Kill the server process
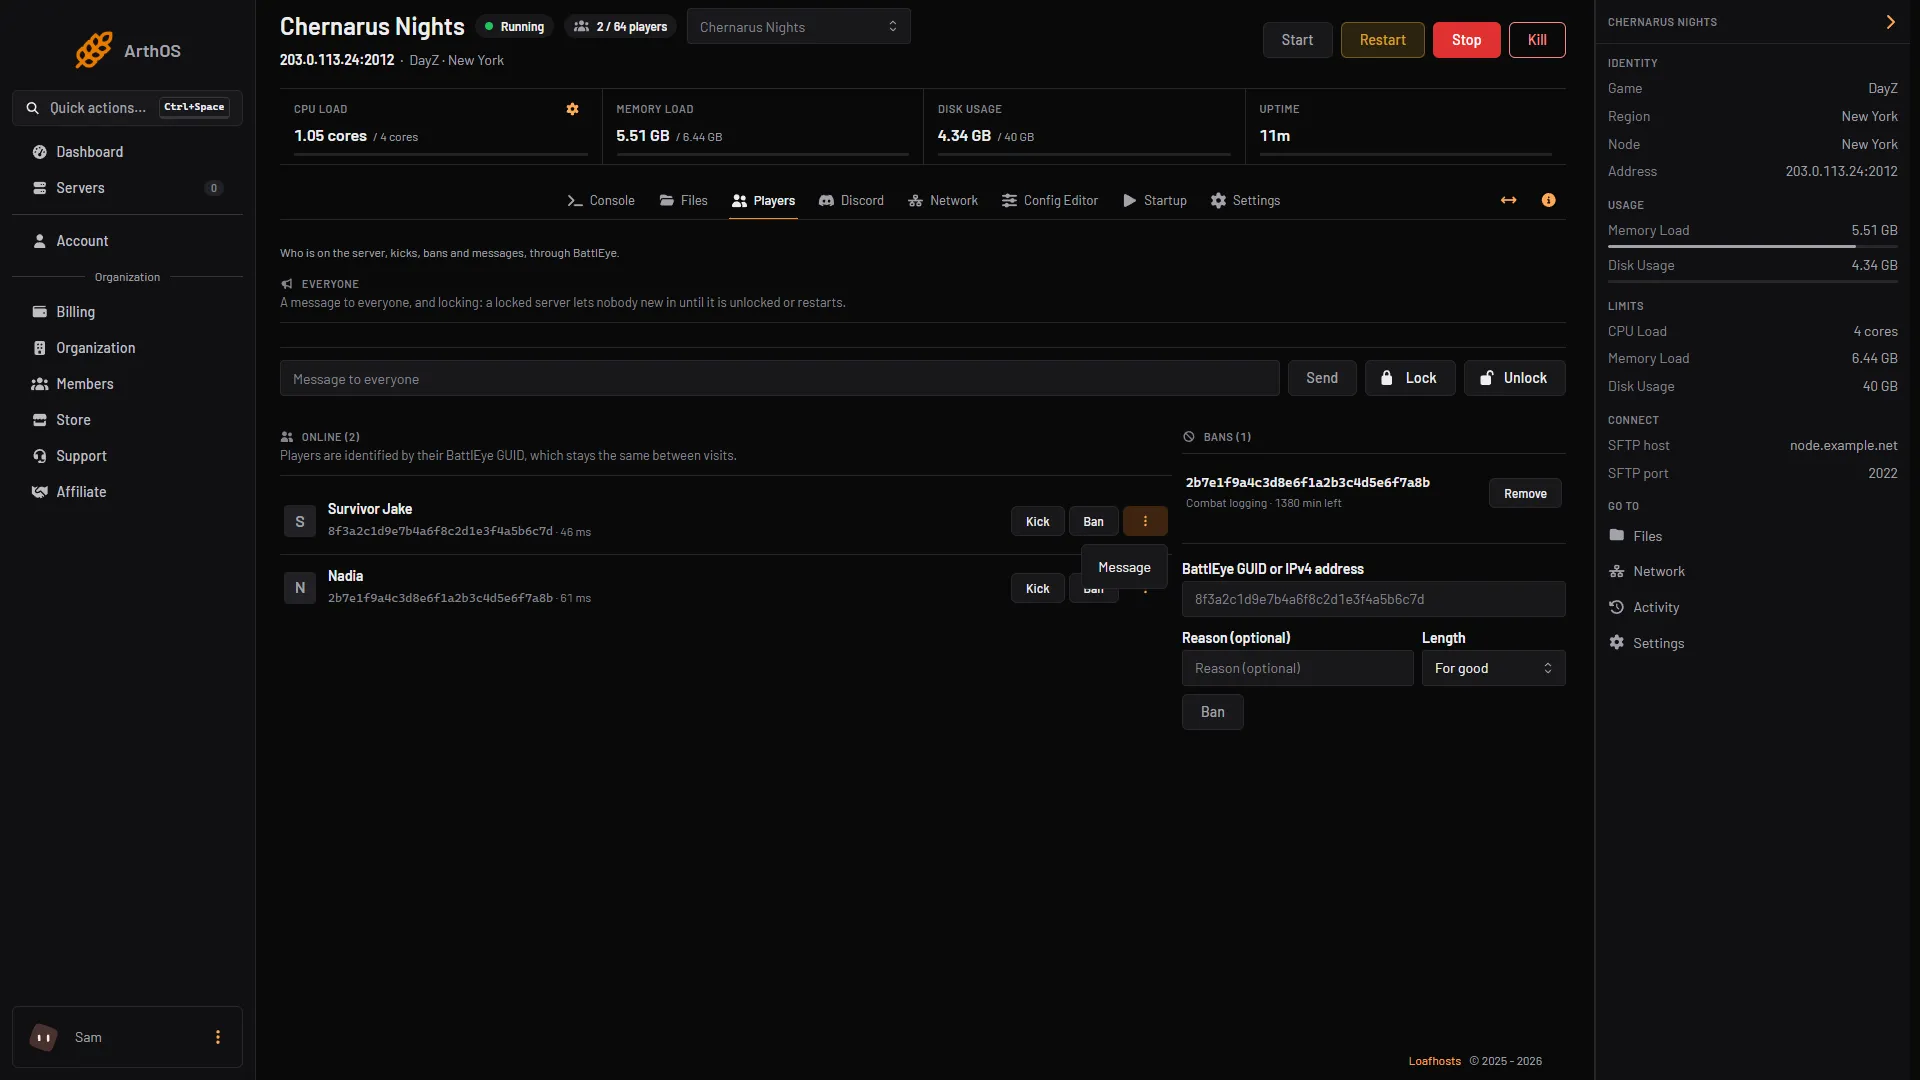Viewport: 1920px width, 1080px height. coord(1537,40)
